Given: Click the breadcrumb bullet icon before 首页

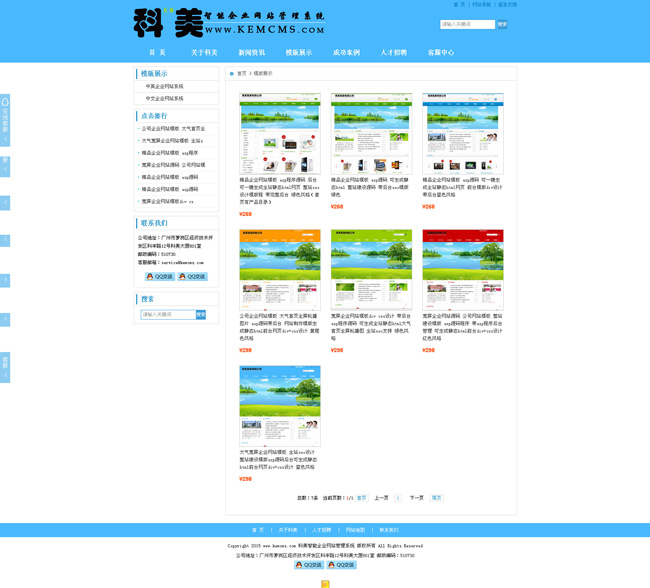Looking at the screenshot, I should click(x=232, y=74).
